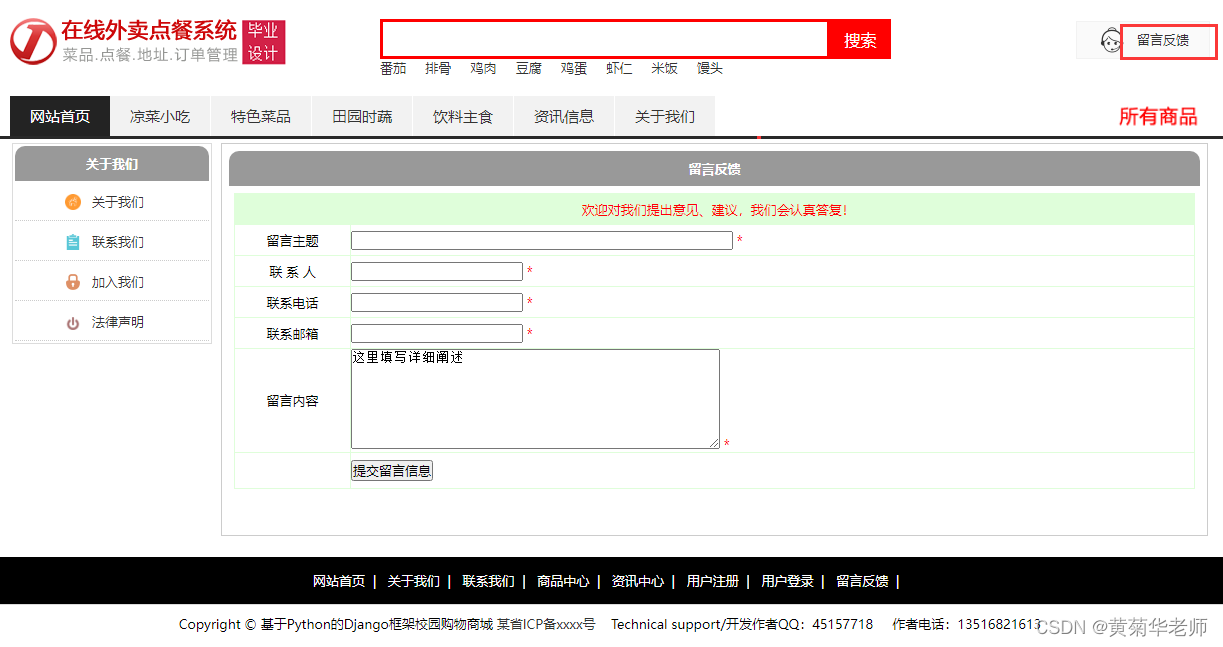Open 联系我们 in left sidebar list
This screenshot has width=1223, height=647.
[118, 242]
